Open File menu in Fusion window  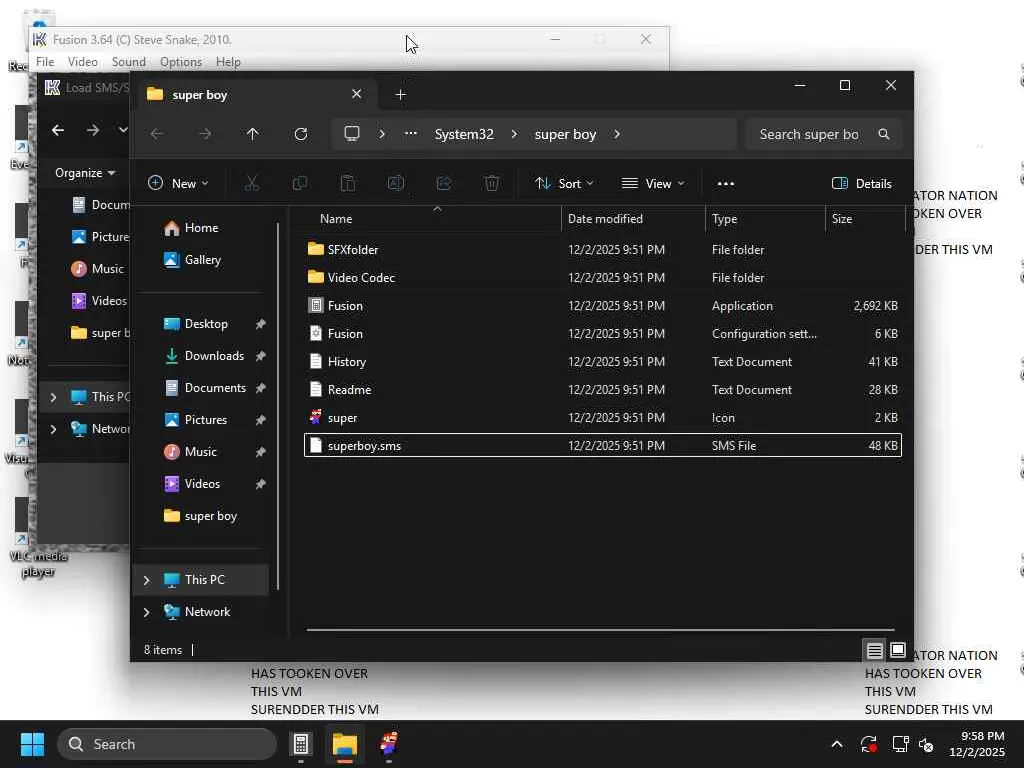coord(45,62)
